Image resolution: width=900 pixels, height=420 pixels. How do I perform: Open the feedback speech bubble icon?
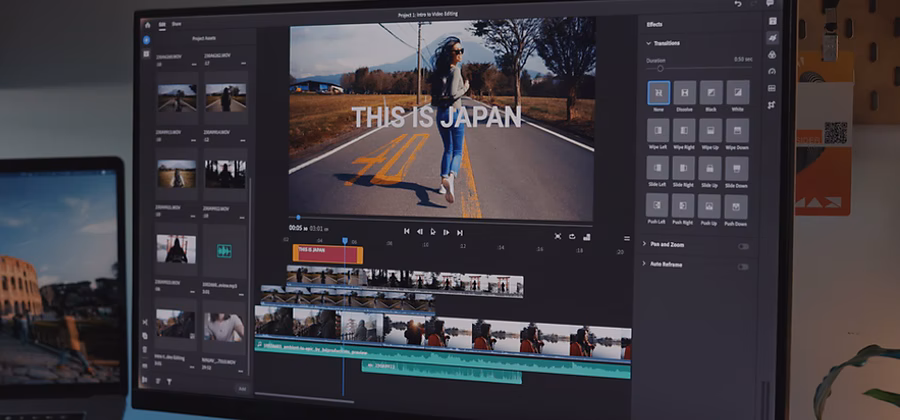770,3
